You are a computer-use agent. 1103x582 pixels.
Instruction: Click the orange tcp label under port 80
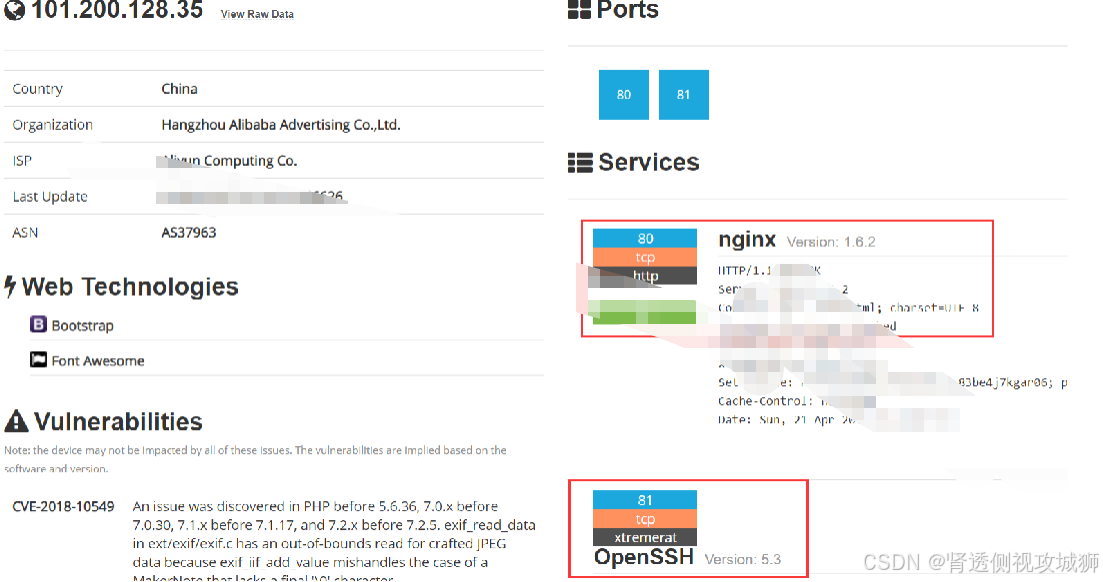(645, 258)
